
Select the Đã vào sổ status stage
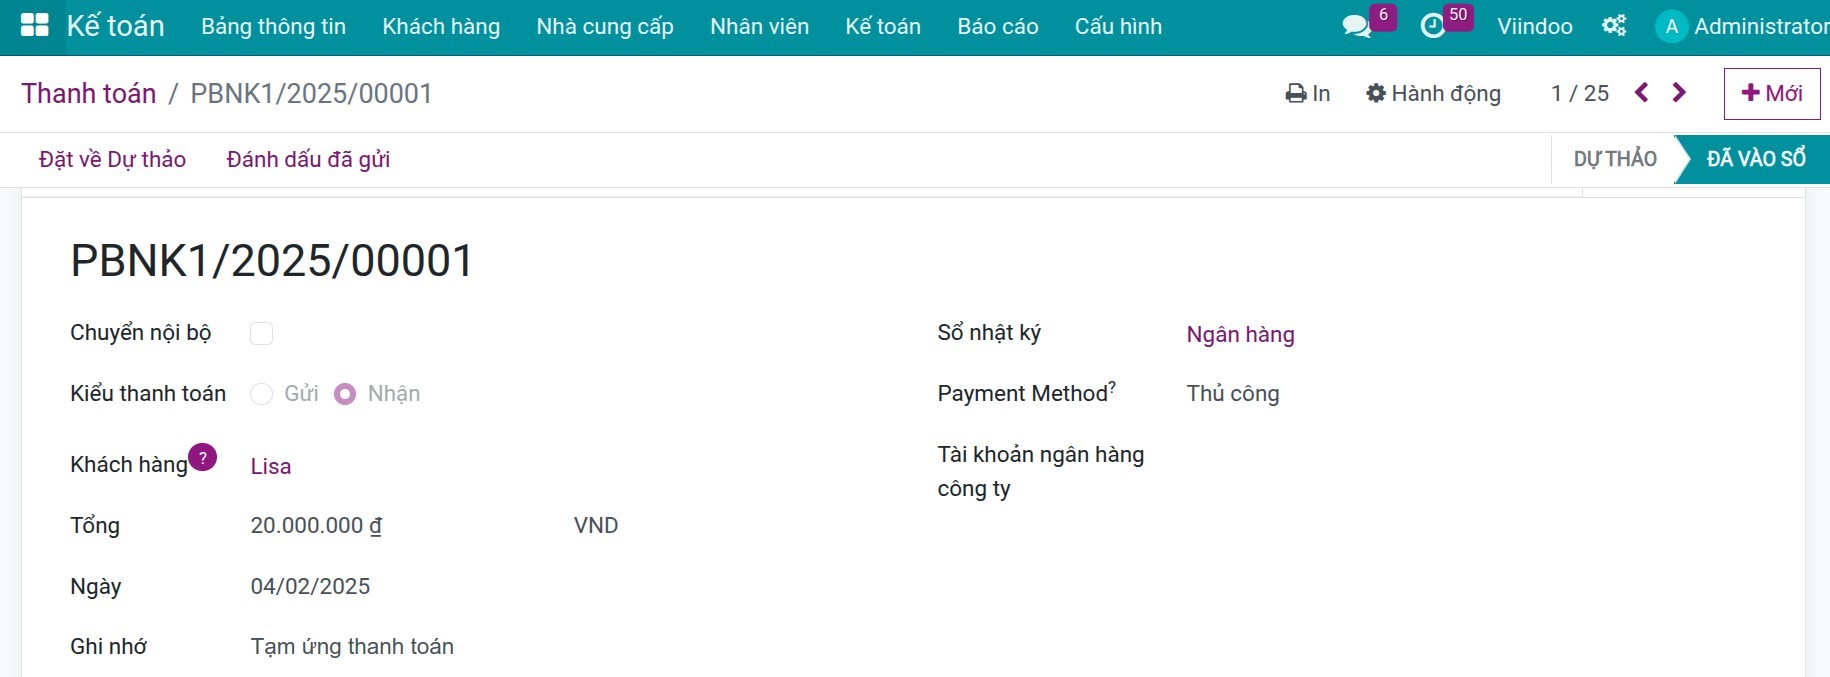(1756, 159)
